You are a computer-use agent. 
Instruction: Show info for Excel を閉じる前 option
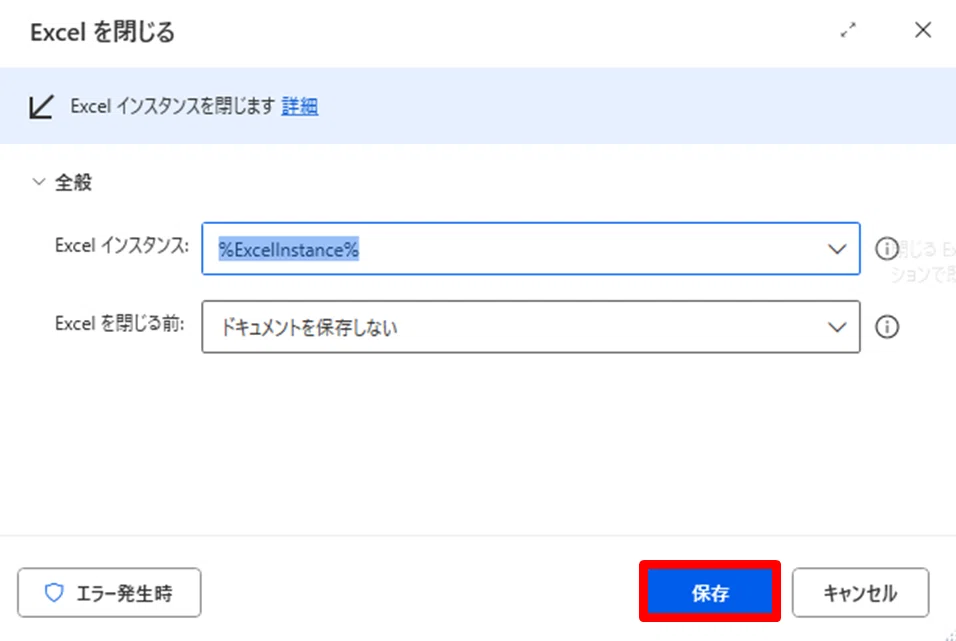[x=886, y=327]
